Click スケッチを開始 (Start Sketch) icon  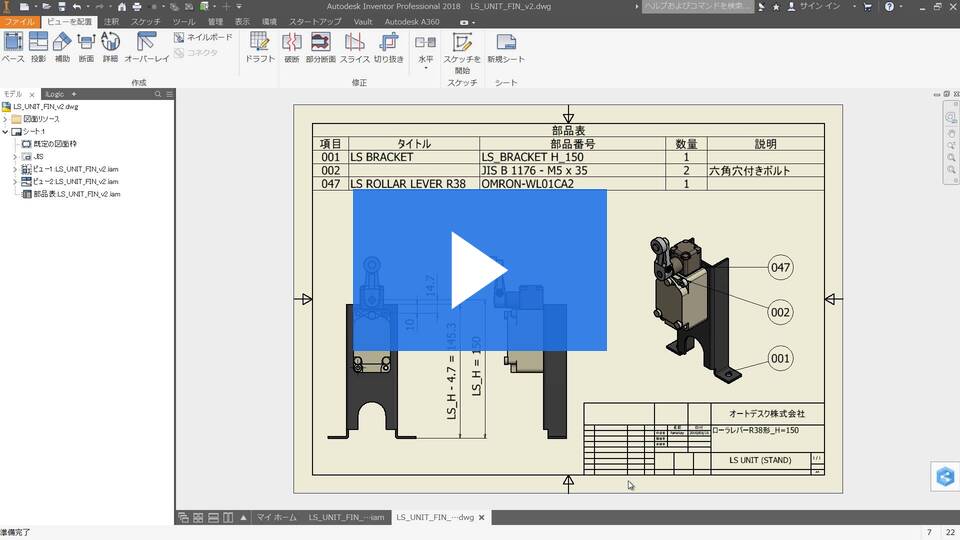(462, 42)
